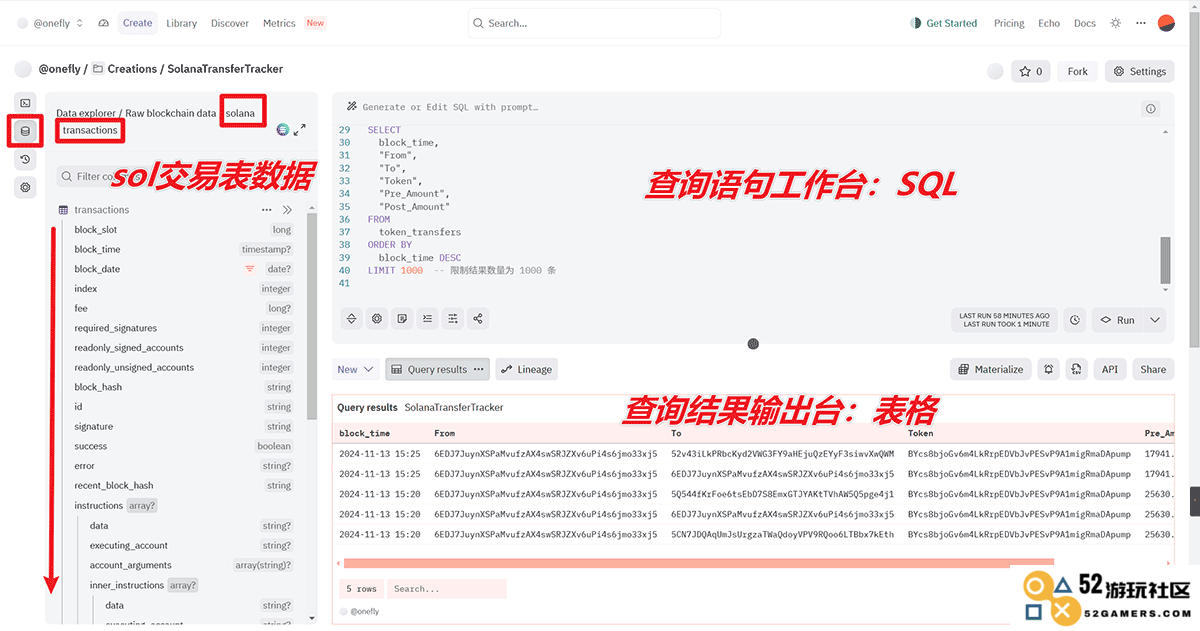Run the SQL query

tap(1118, 320)
